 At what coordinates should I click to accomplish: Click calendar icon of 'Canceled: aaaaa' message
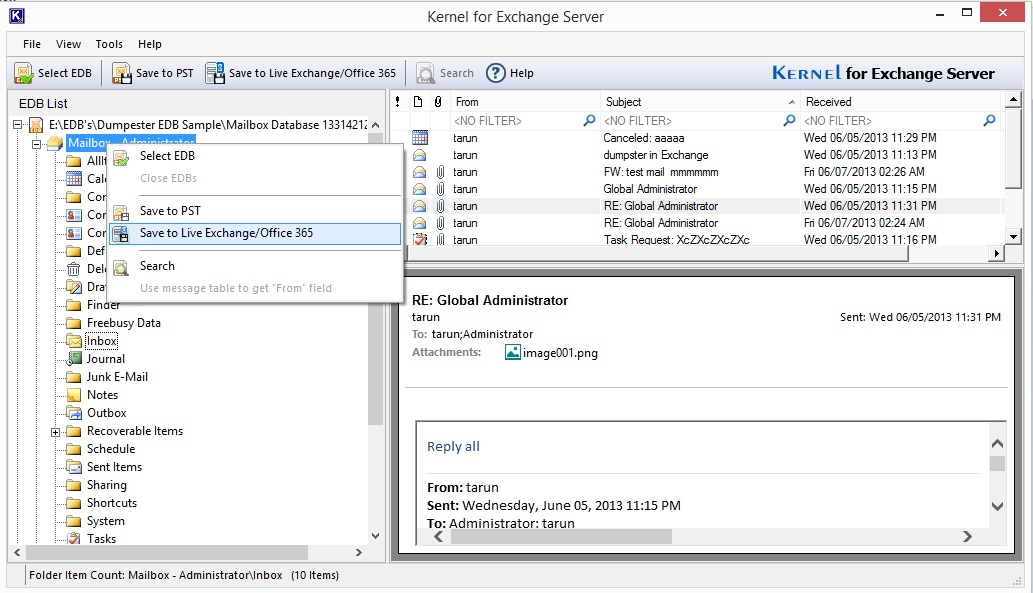tap(420, 138)
